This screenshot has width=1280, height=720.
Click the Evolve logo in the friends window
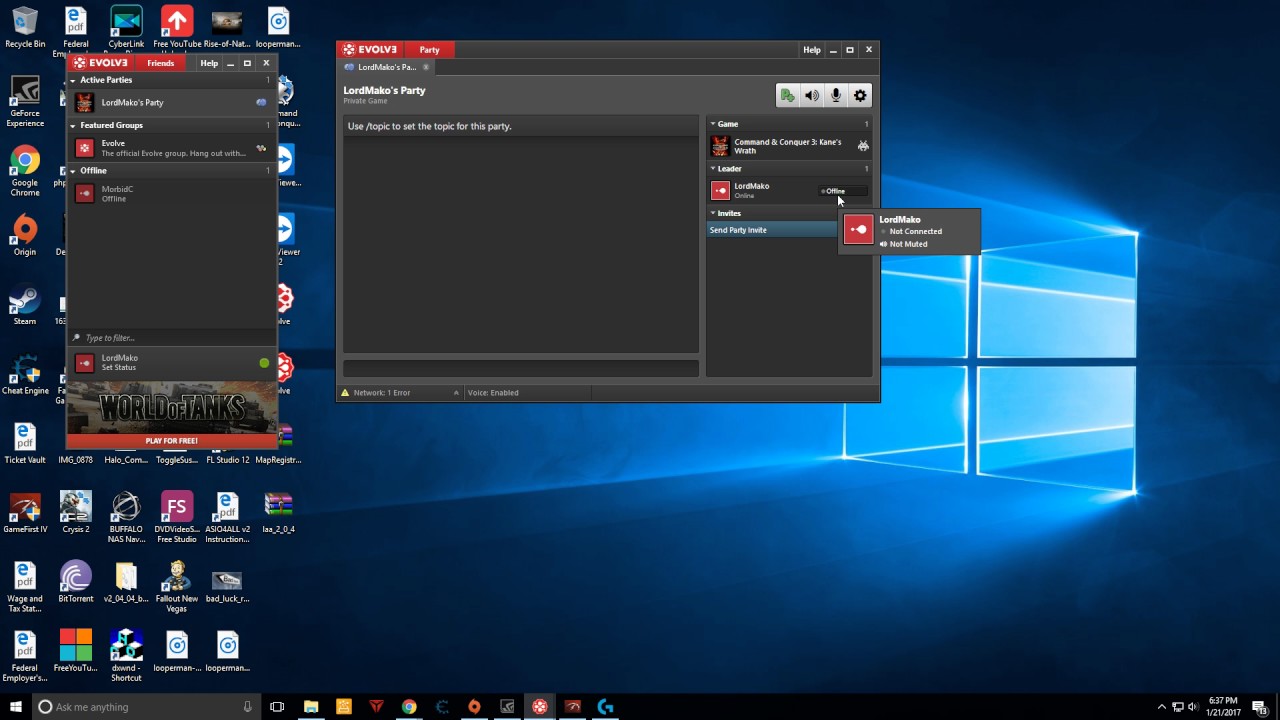[x=101, y=63]
